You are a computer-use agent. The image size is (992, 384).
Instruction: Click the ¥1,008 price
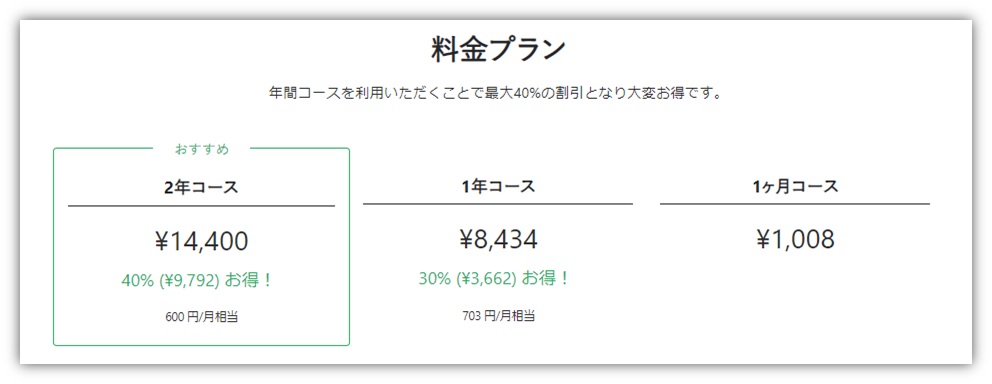click(x=795, y=239)
